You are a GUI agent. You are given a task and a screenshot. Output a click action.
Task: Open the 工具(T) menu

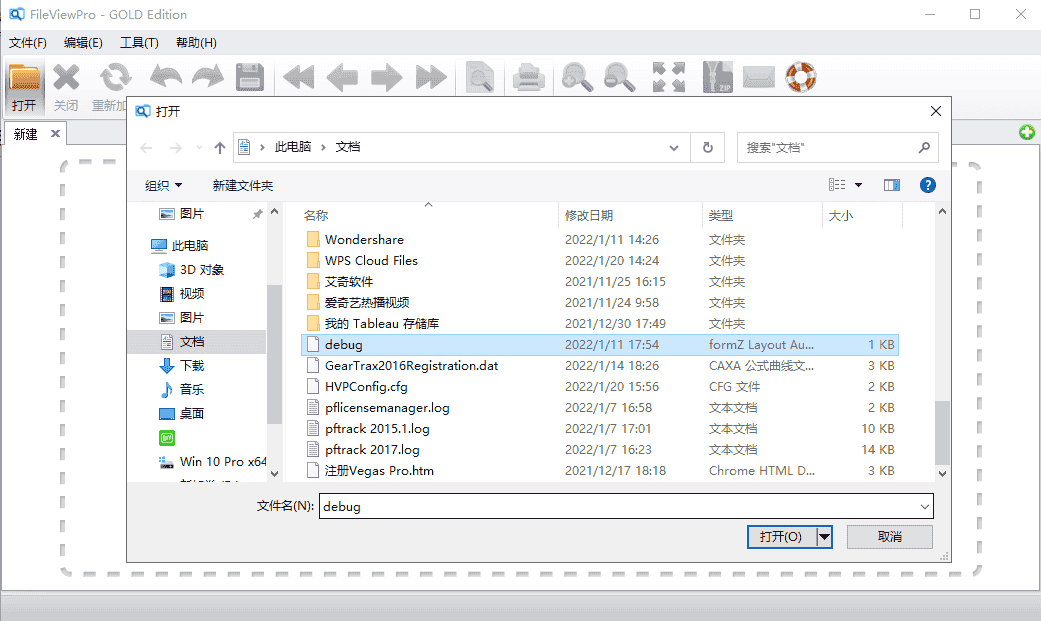click(139, 42)
